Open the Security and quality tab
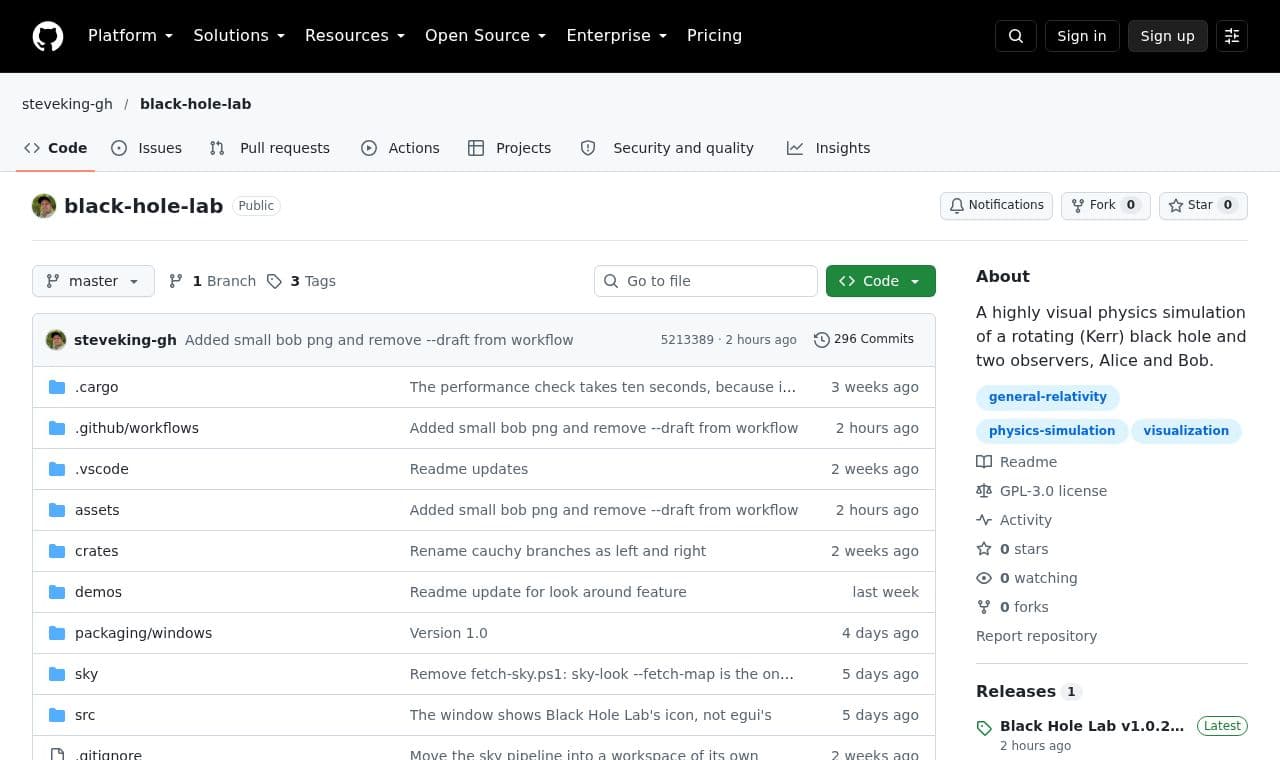 coord(667,148)
